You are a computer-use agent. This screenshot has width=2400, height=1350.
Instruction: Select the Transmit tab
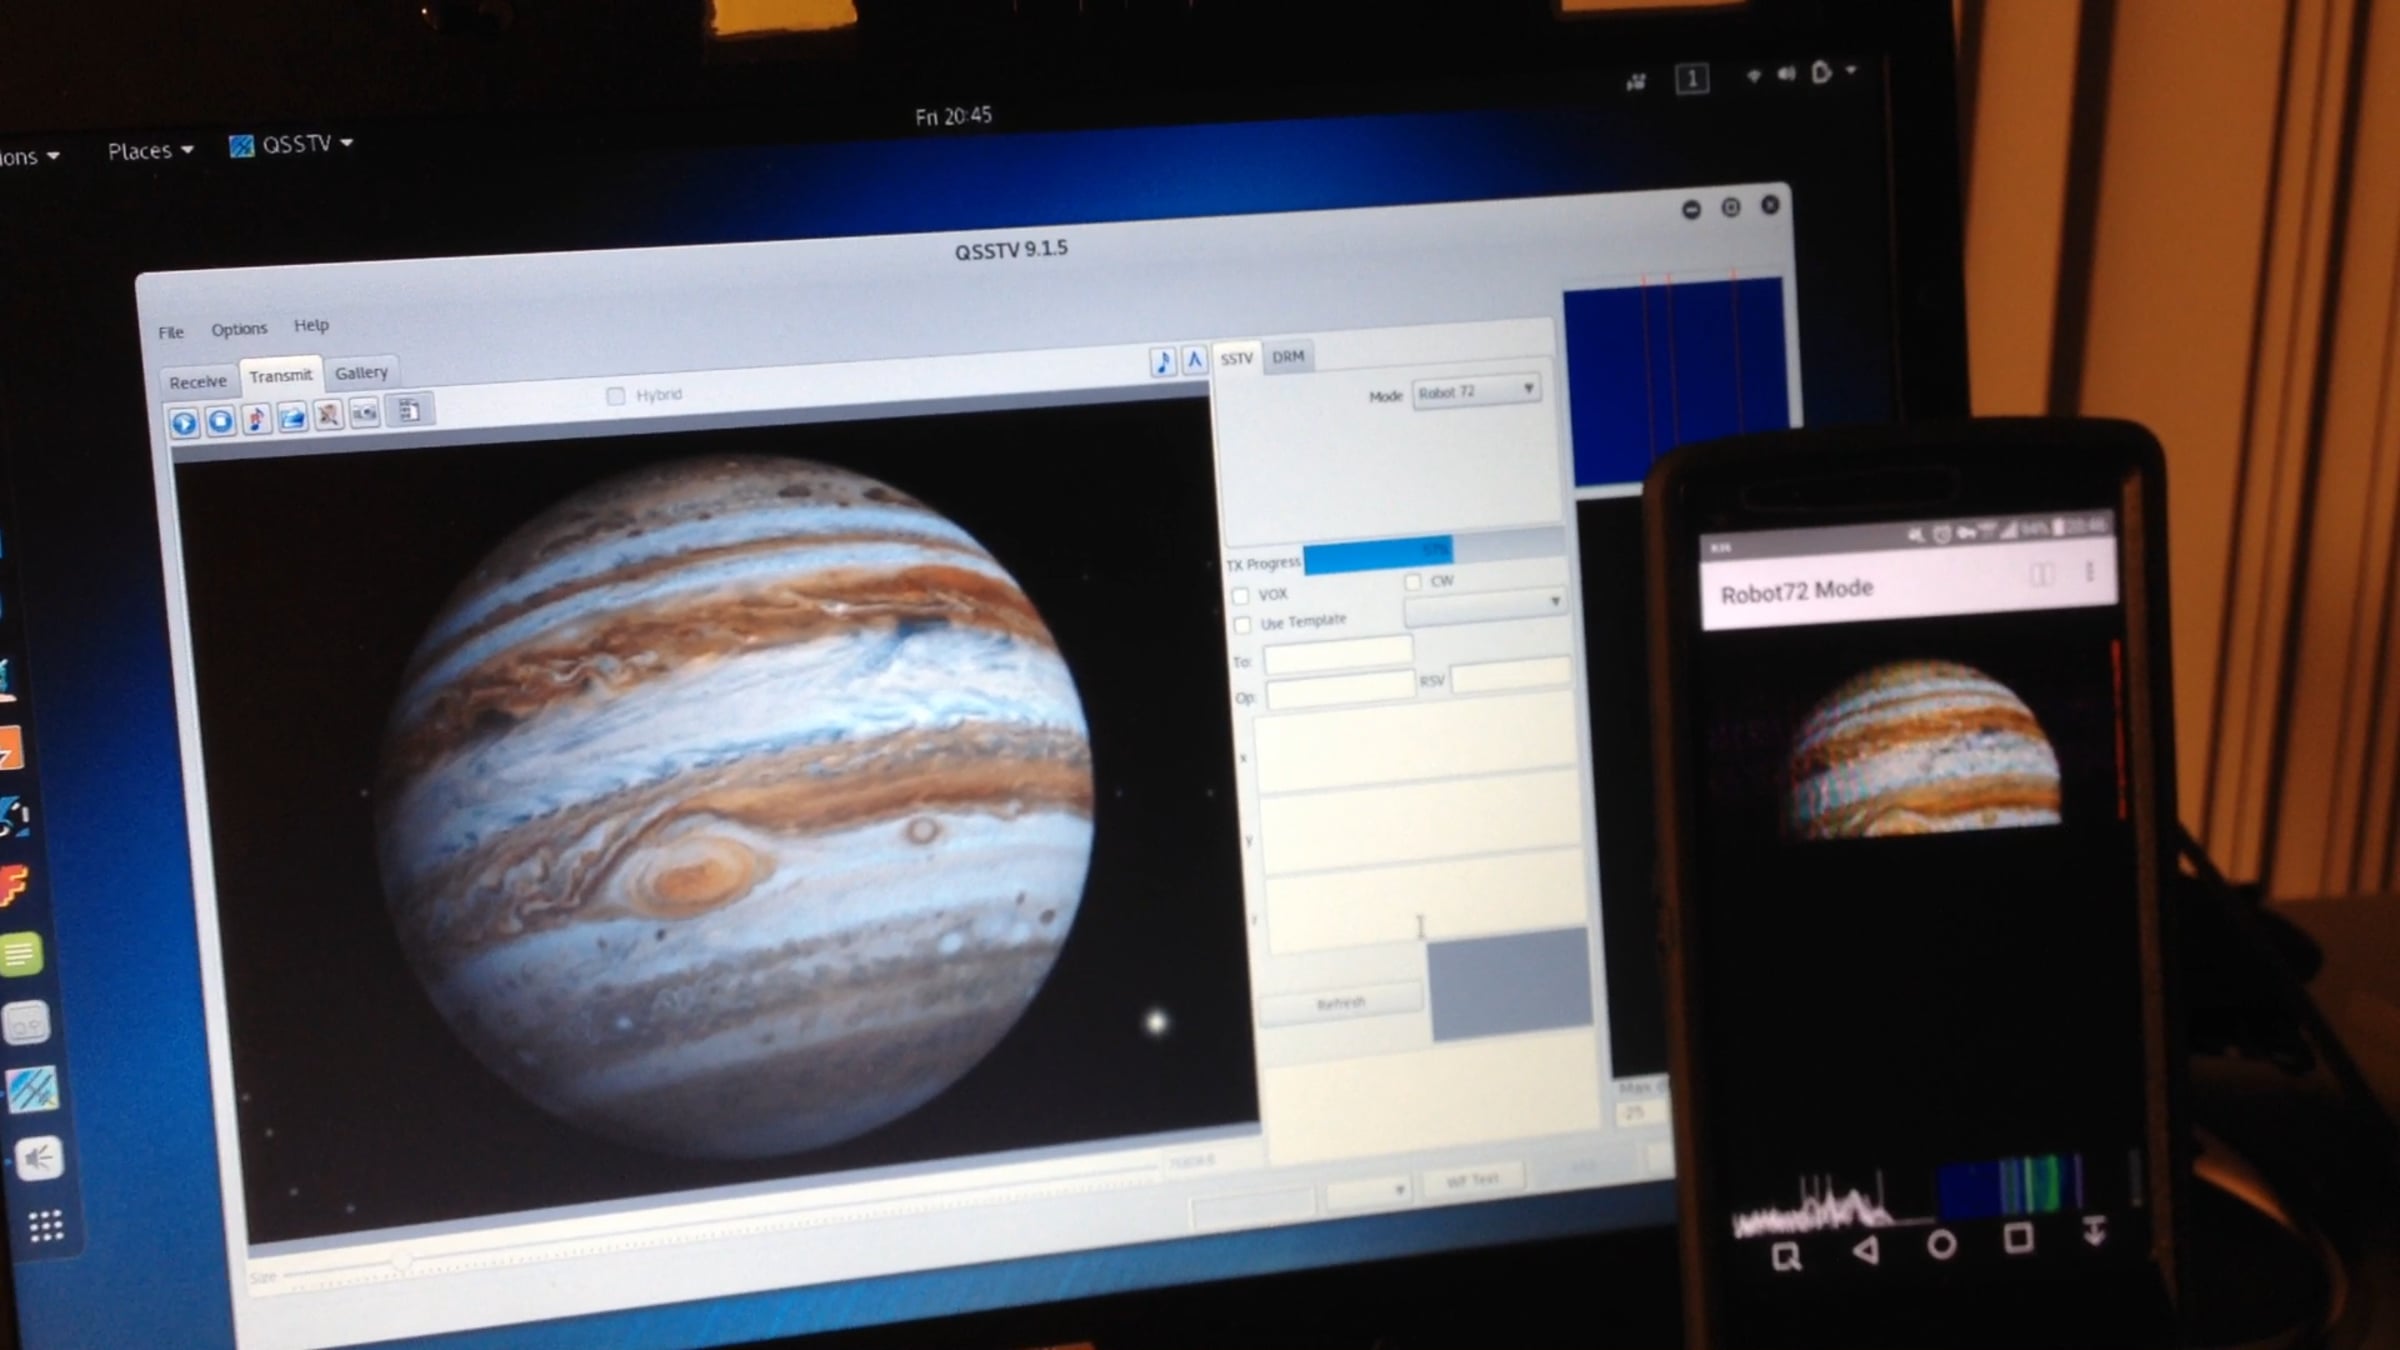[x=281, y=376]
